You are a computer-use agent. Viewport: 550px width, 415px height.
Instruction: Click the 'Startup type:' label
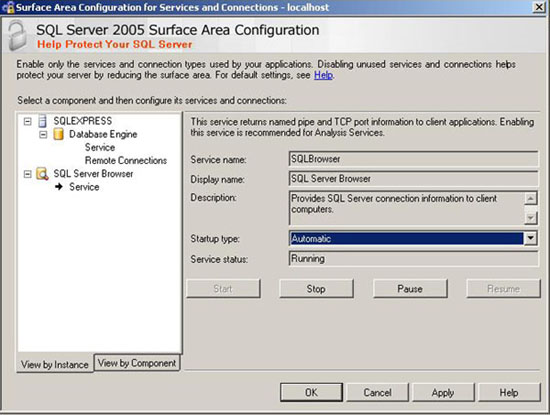(x=215, y=239)
